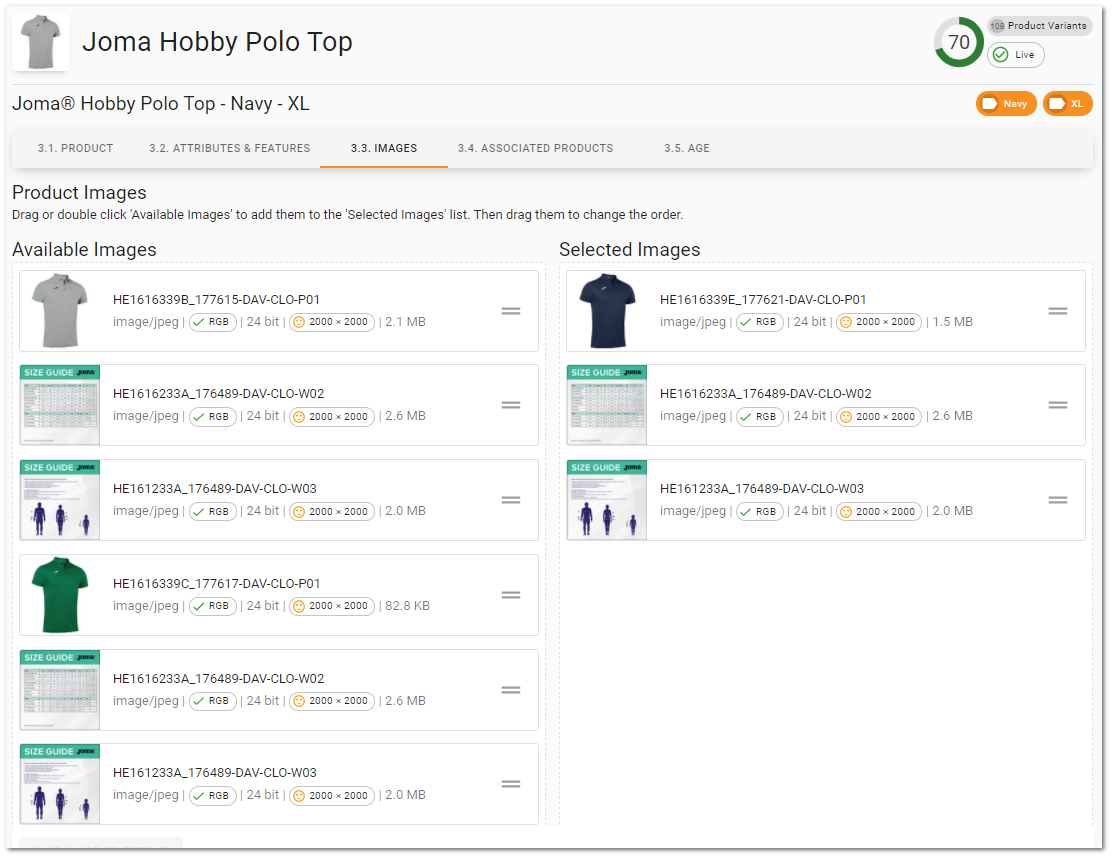Click the Navy variant tag
The image size is (1112, 858).
pyautogui.click(x=1006, y=104)
